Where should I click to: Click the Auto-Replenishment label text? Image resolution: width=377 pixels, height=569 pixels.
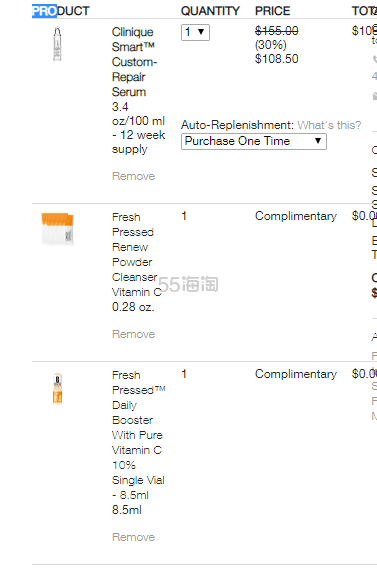(x=237, y=125)
